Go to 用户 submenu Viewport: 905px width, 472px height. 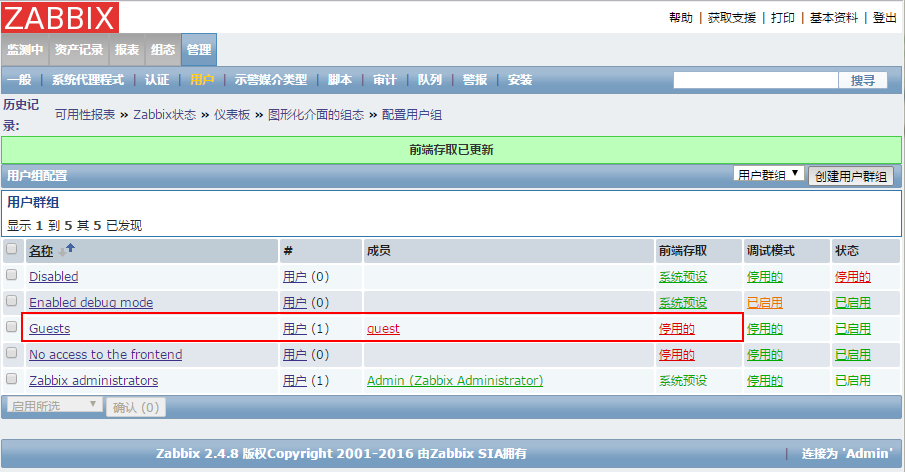coord(202,80)
